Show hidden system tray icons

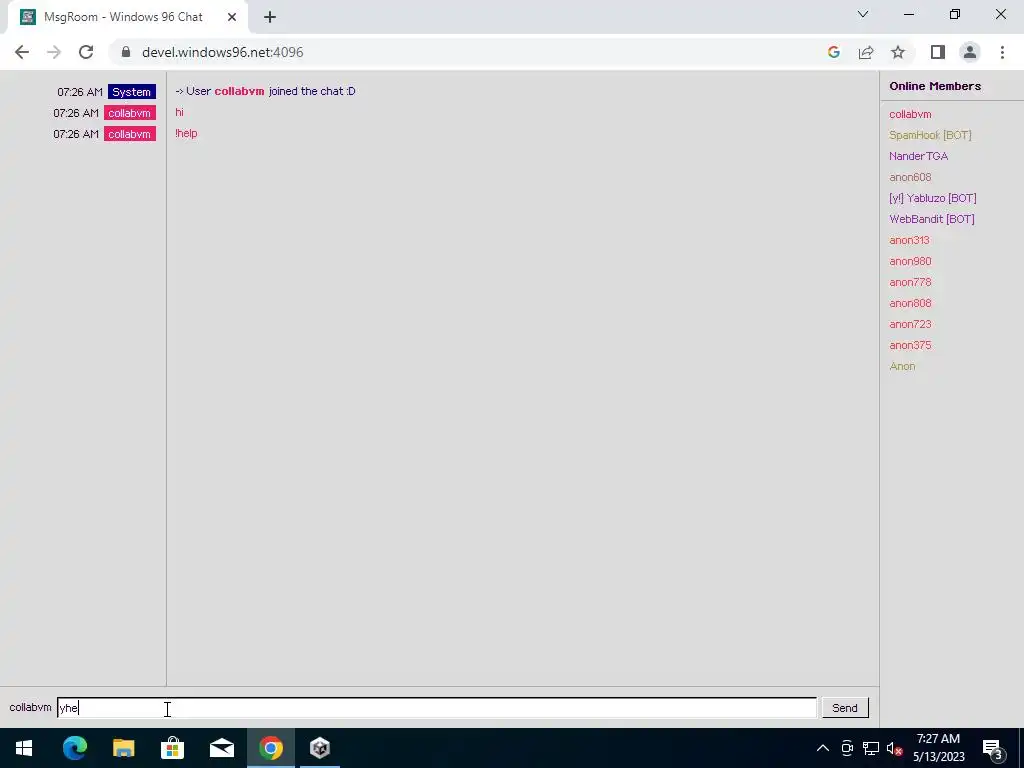(823, 748)
